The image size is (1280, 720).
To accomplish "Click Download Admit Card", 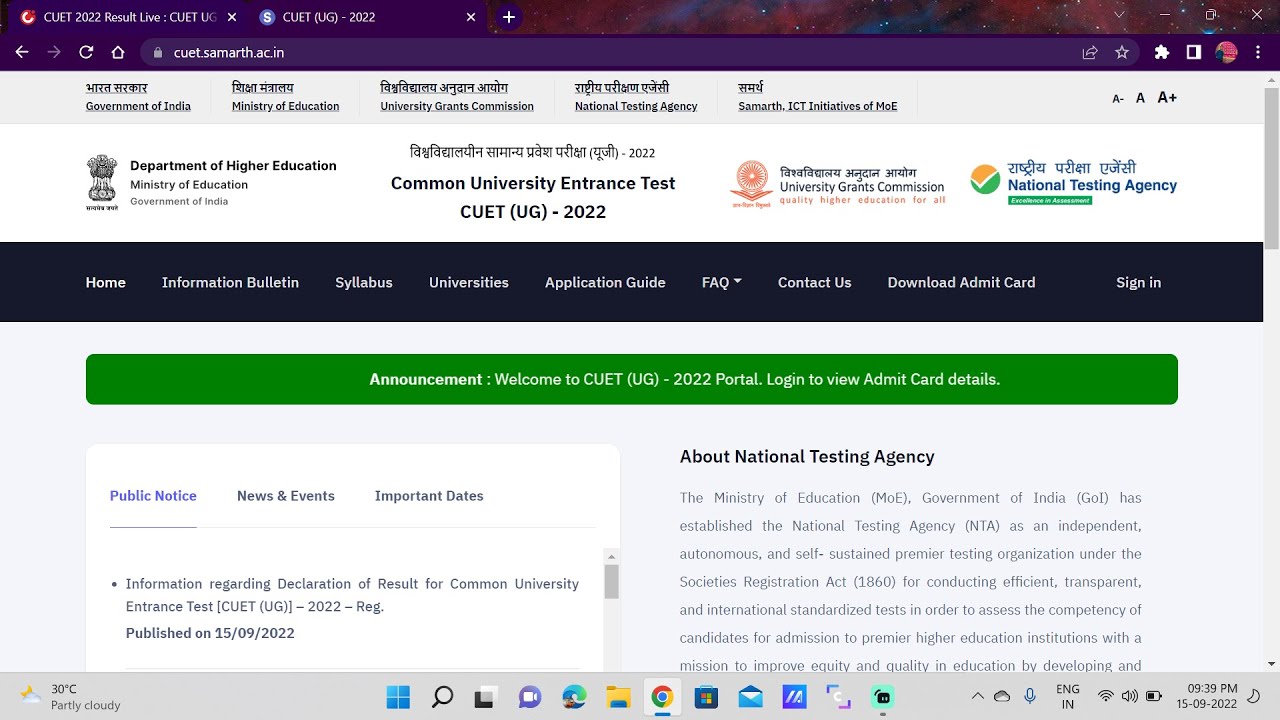I will tap(961, 282).
